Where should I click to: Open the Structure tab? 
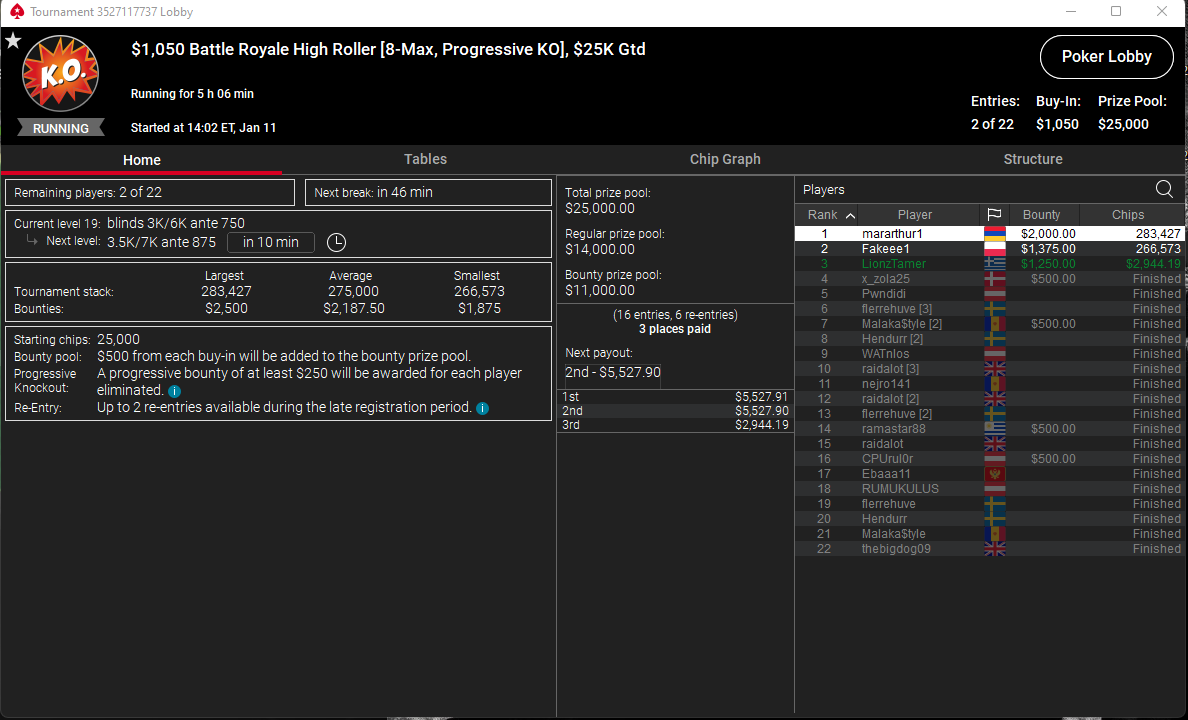pos(1033,159)
